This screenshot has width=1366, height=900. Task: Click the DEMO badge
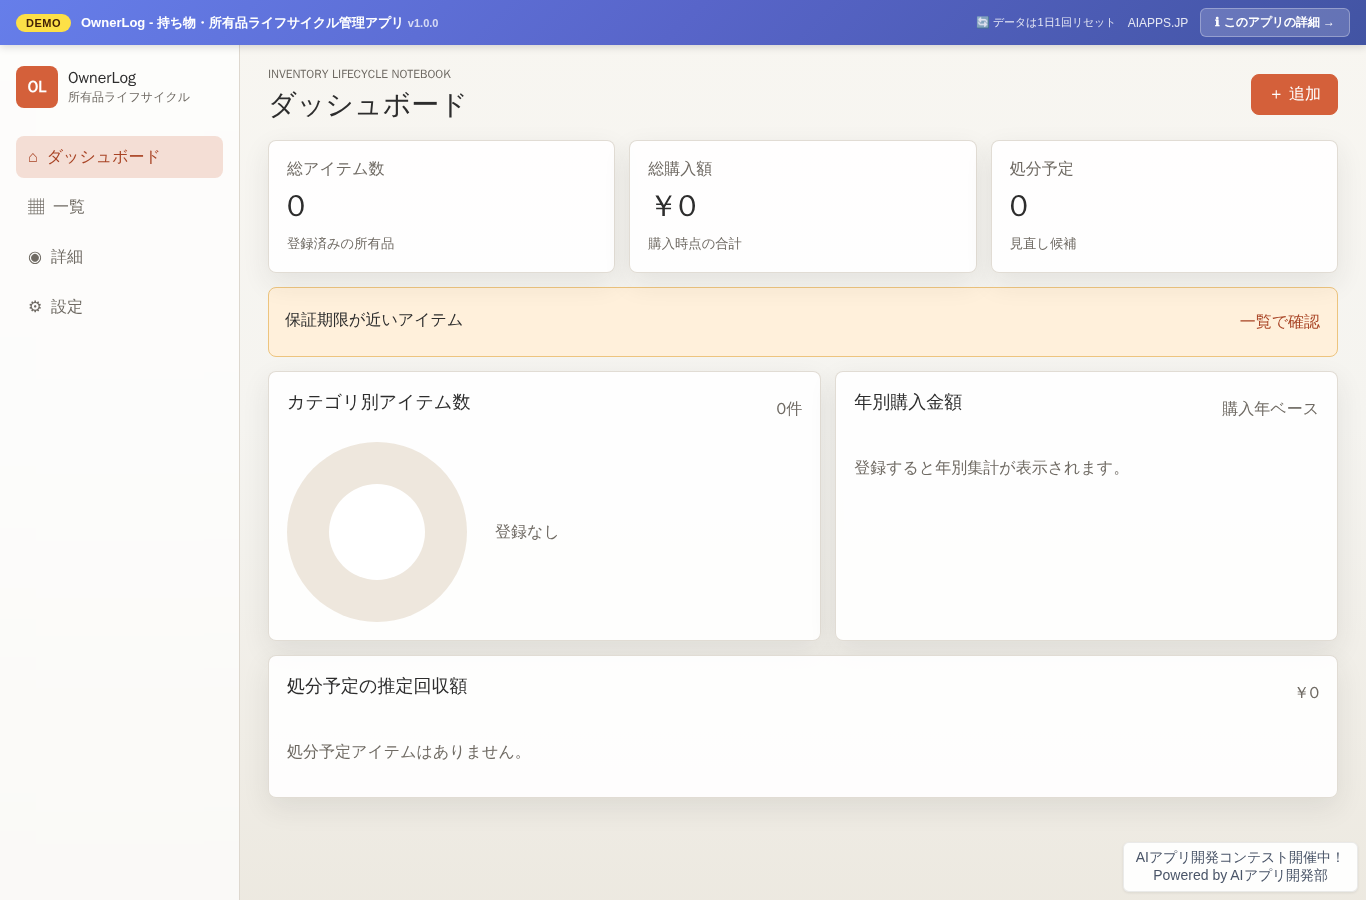[x=43, y=23]
